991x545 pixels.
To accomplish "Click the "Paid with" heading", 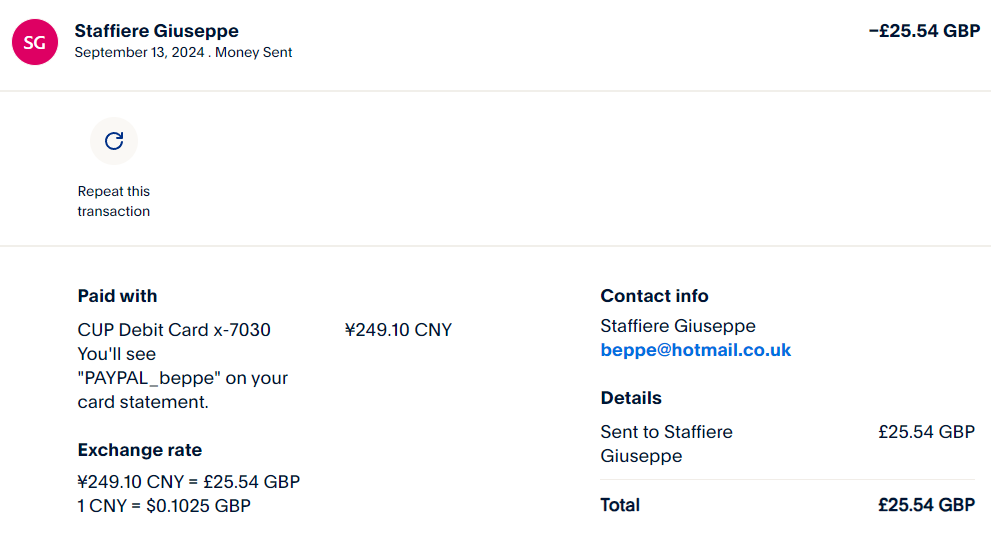I will (x=117, y=296).
